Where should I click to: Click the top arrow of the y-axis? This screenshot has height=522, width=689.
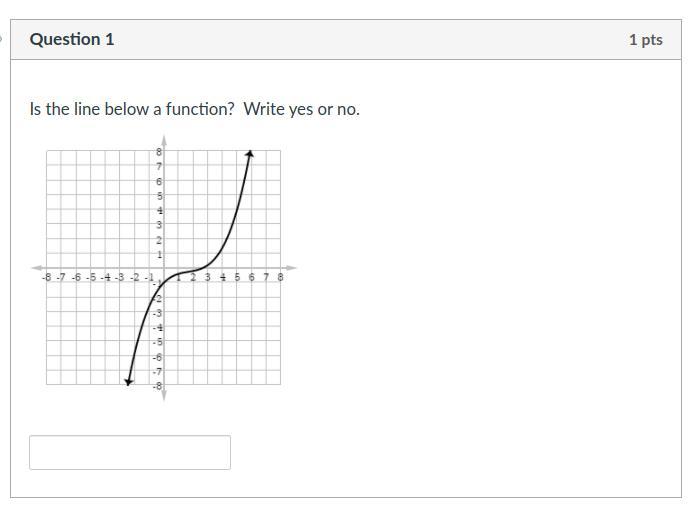coord(164,145)
